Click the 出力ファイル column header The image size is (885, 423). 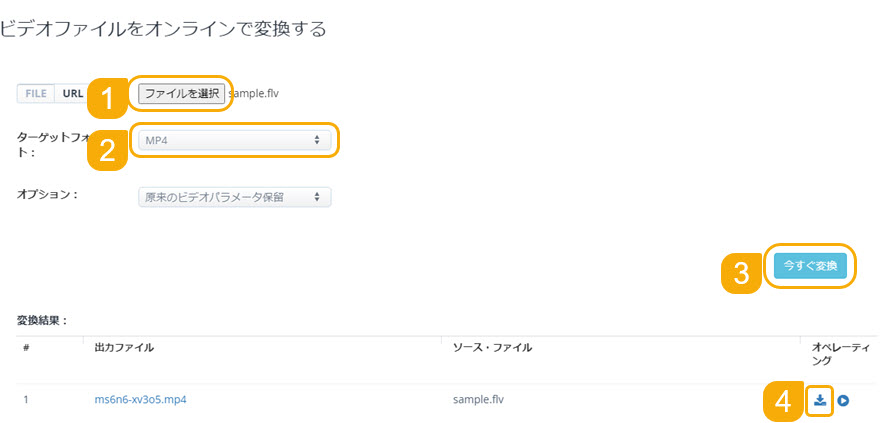[x=124, y=348]
